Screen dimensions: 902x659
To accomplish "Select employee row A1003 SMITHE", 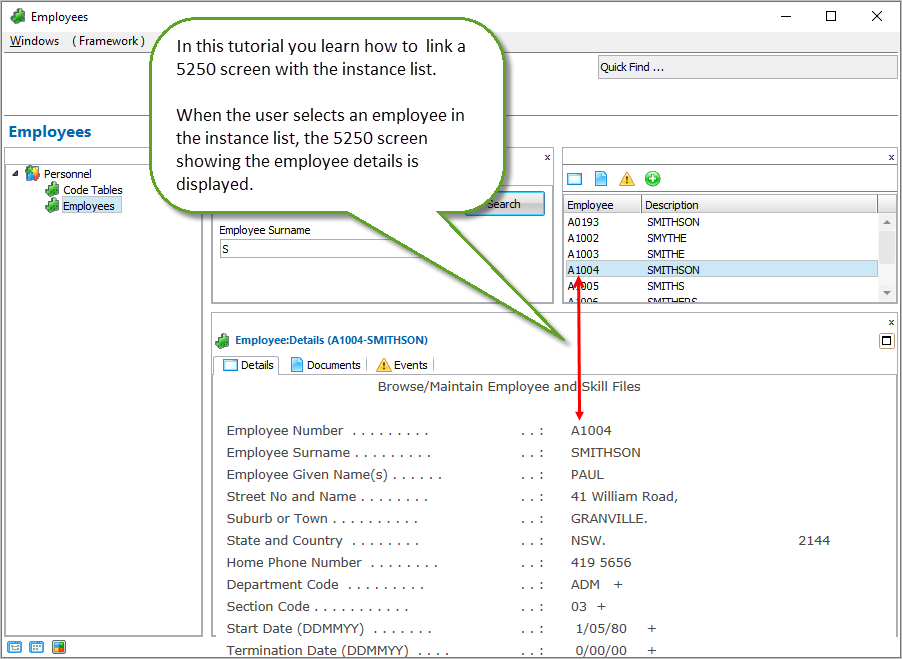I will (x=721, y=254).
